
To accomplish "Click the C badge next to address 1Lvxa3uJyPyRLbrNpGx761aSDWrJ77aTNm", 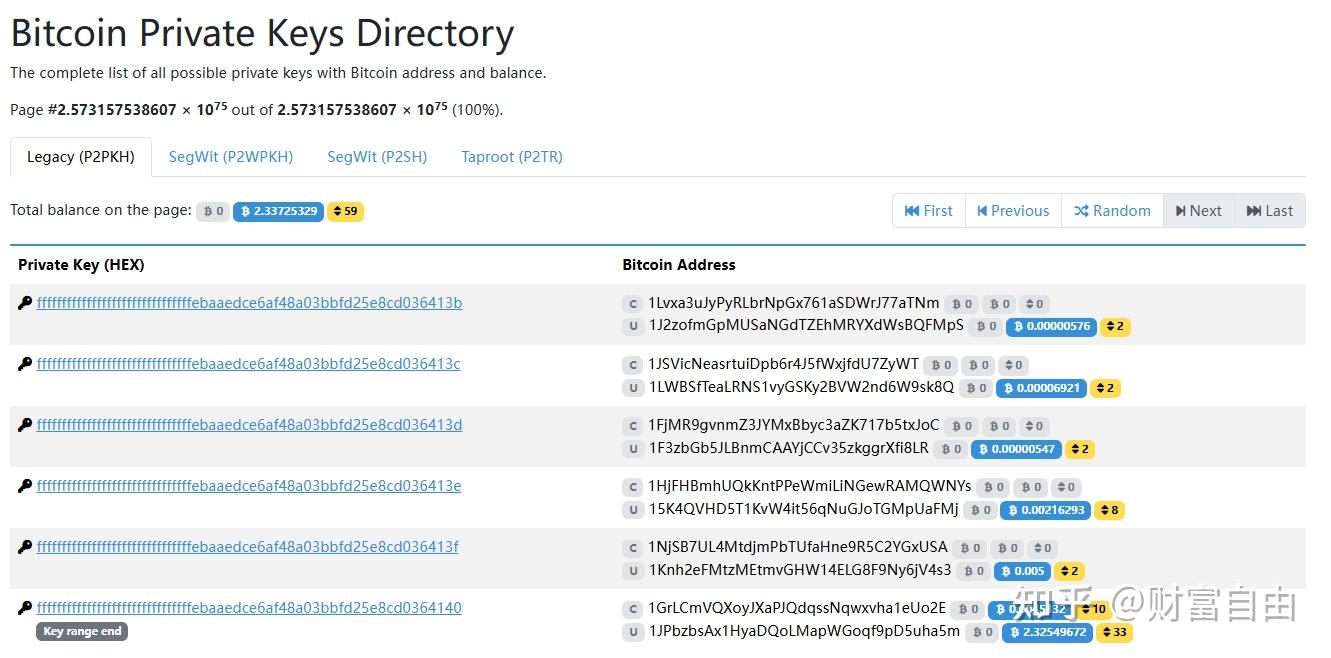I will [x=632, y=304].
